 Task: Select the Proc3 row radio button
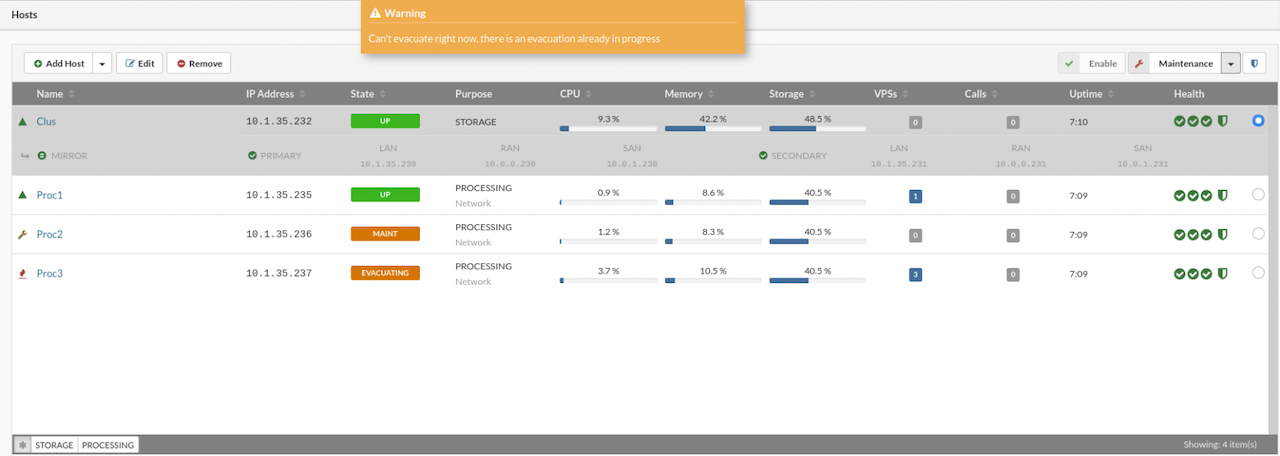[x=1258, y=273]
